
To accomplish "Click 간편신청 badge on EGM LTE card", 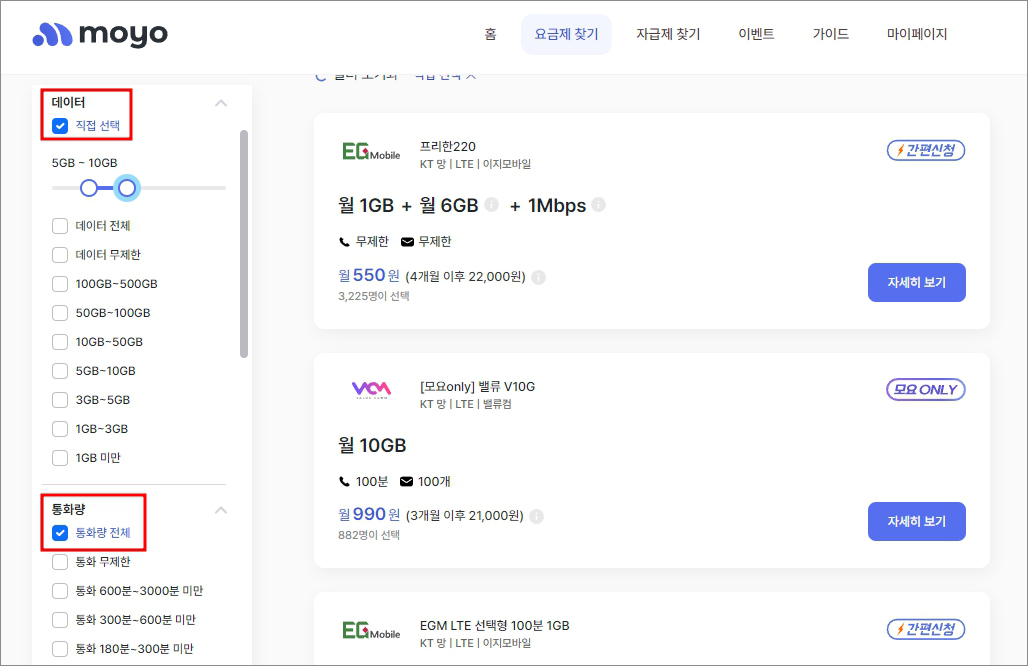I will [926, 629].
